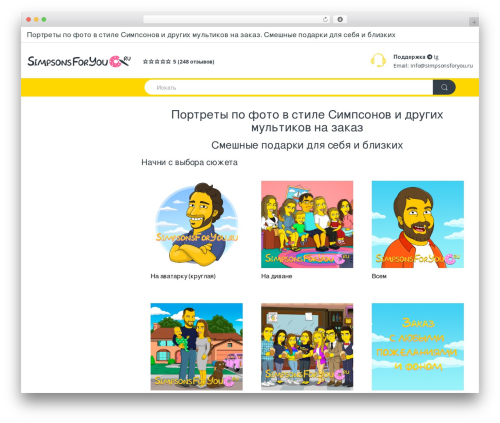The height and width of the screenshot is (423, 500).
Task: Click the page title text in tab bar
Action: (211, 35)
